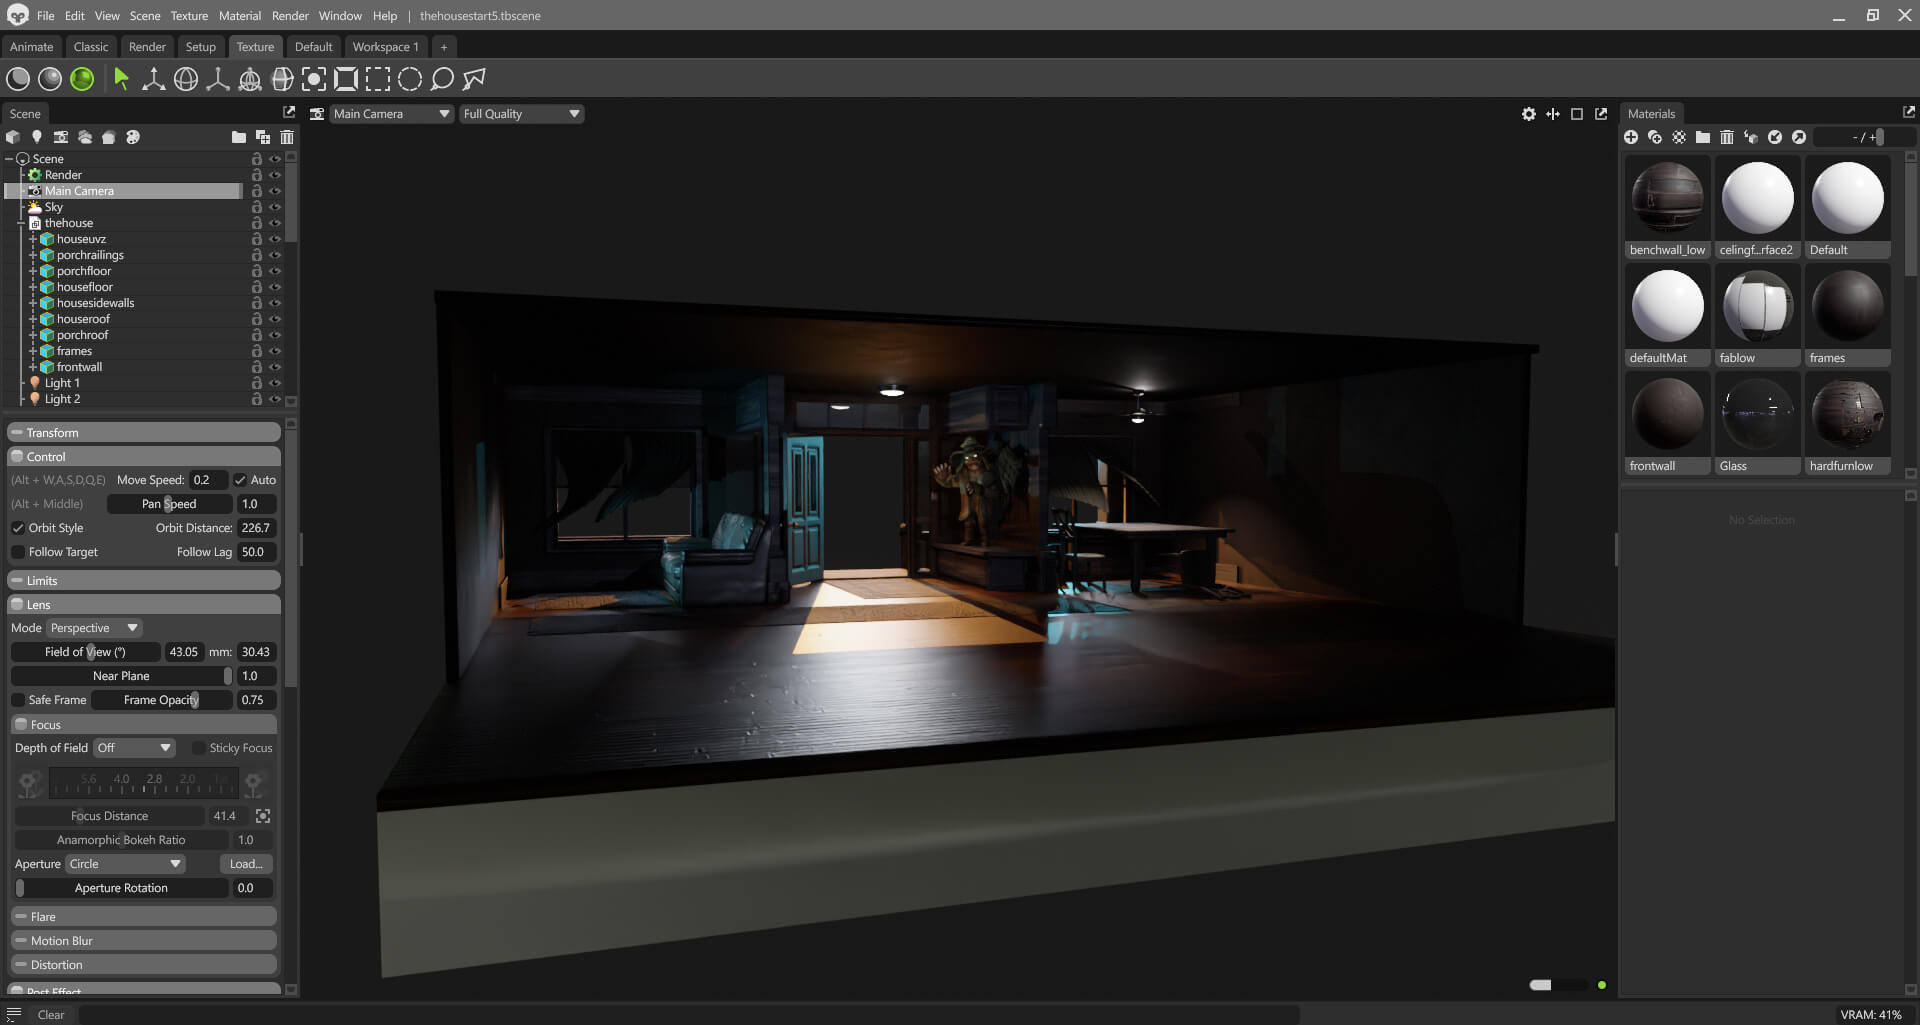The image size is (1920, 1025).
Task: Click the aperture Load... button
Action: [246, 864]
